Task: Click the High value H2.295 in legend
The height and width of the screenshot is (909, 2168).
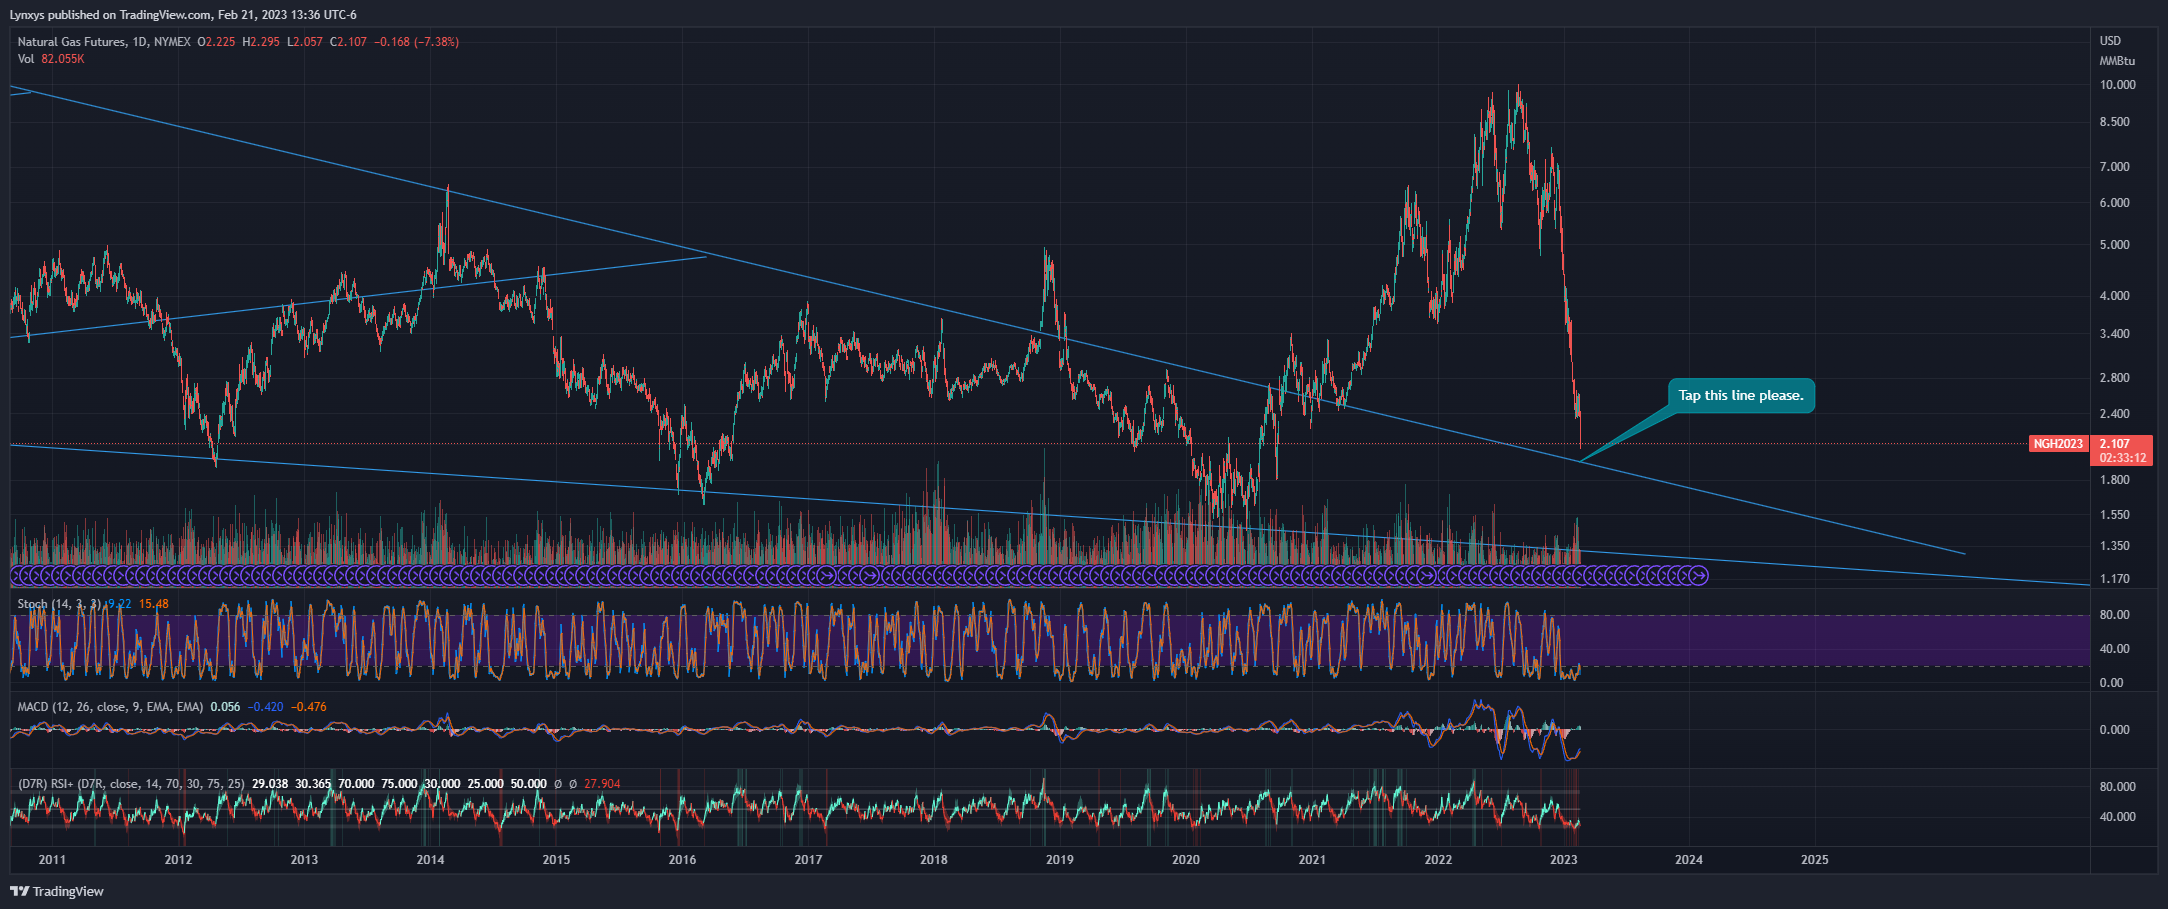Action: coord(261,42)
